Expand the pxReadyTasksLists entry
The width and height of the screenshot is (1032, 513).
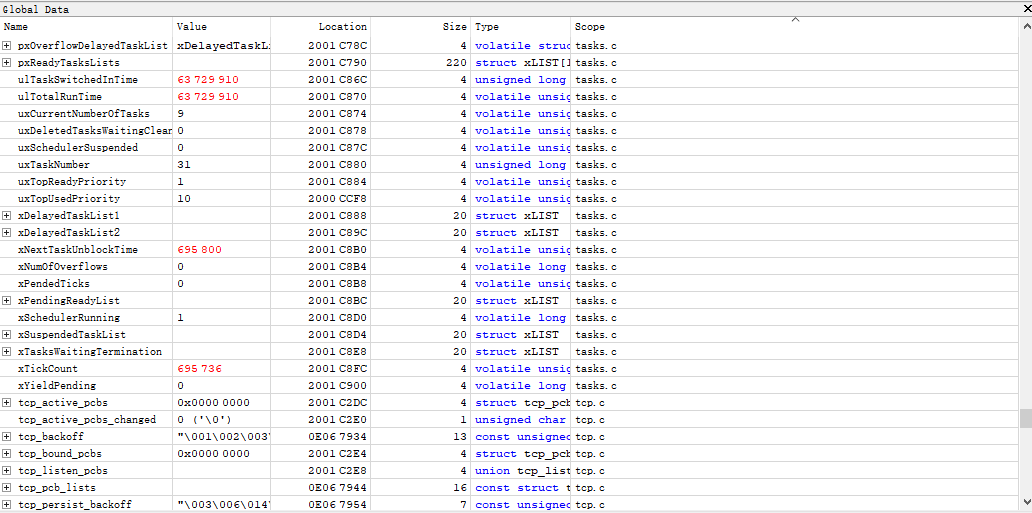[7, 63]
